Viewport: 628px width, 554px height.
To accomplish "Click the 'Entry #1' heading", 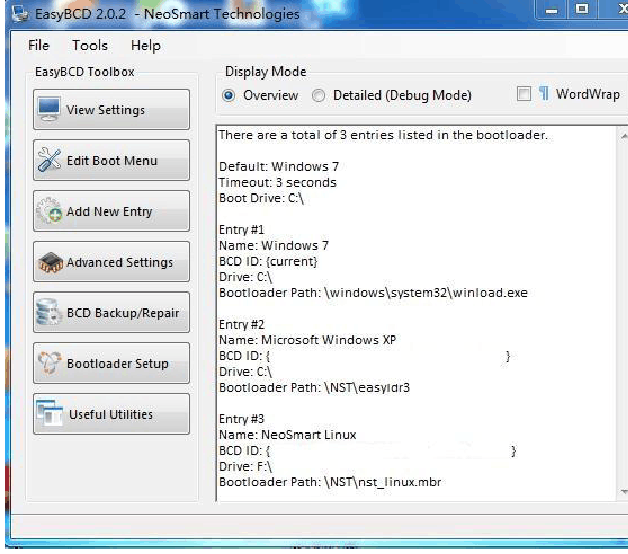I will [242, 230].
